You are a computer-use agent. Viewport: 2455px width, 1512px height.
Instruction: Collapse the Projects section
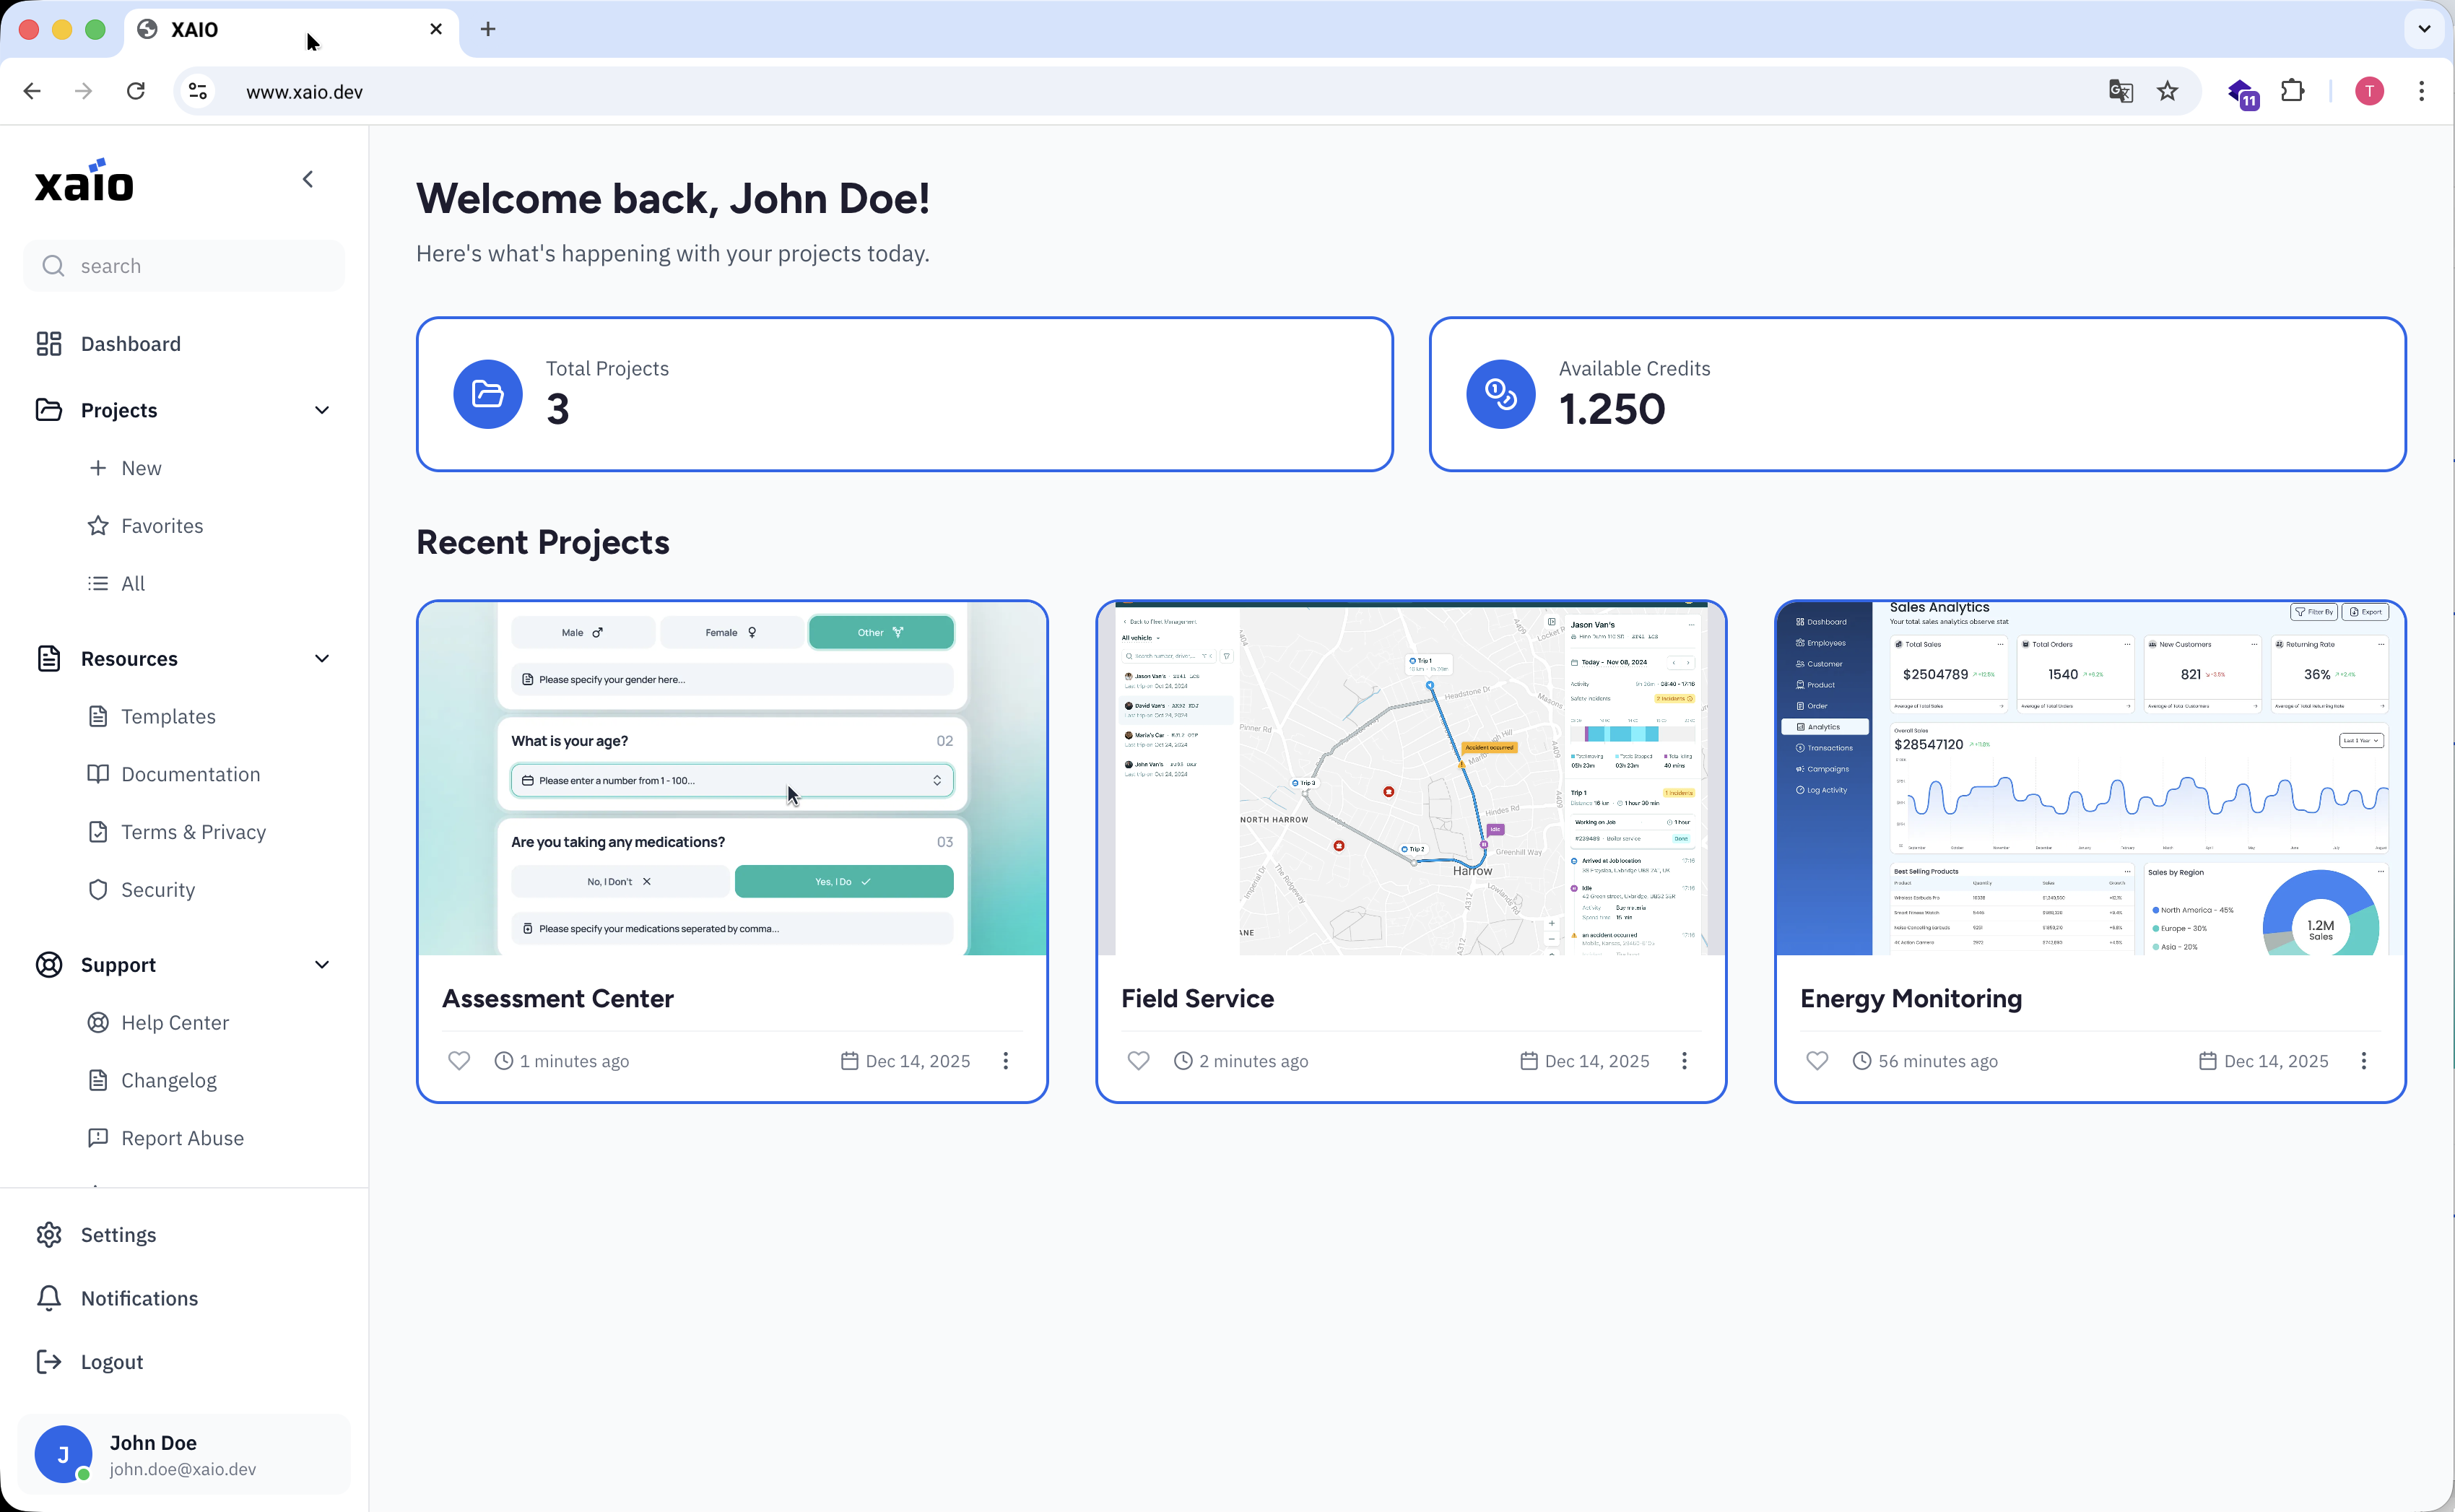tap(321, 410)
